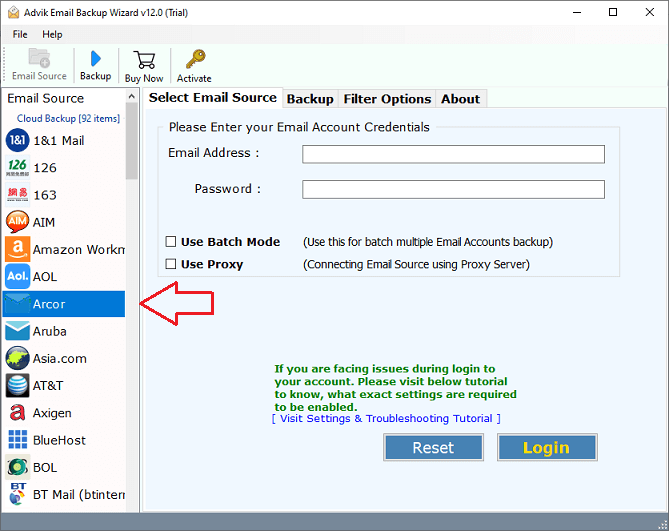The height and width of the screenshot is (531, 669).
Task: Pick the AOL source icon
Action: click(x=17, y=276)
